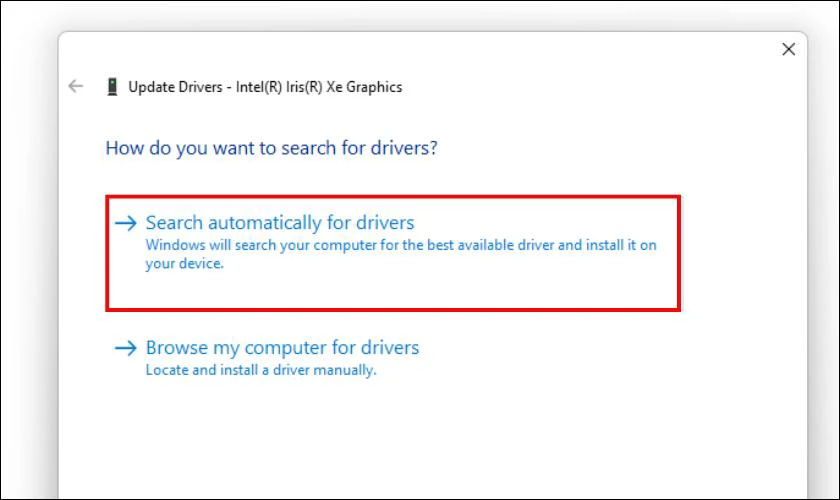Close the Update Drivers dialog
This screenshot has width=840, height=500.
788,49
